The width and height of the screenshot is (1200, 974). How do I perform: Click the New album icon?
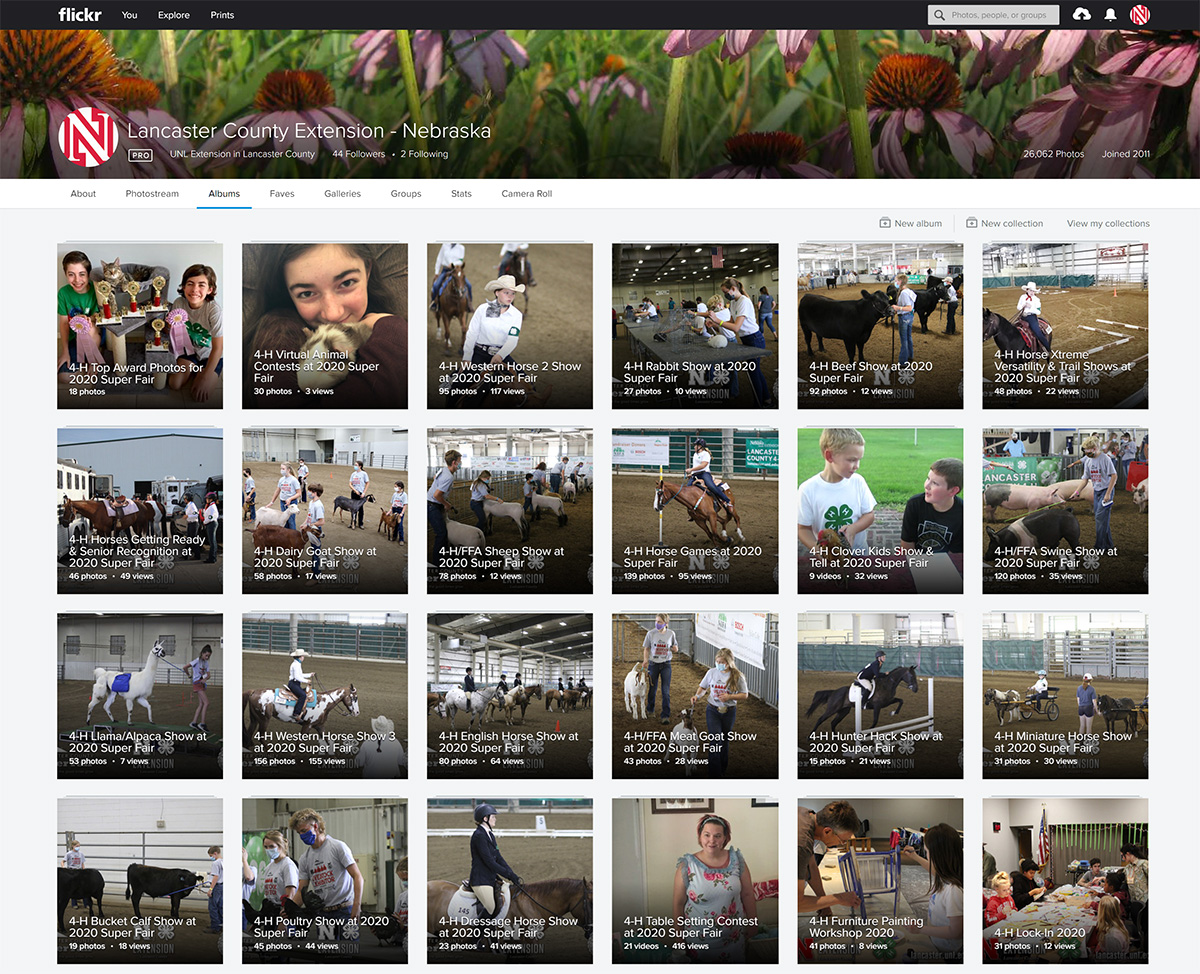point(885,223)
